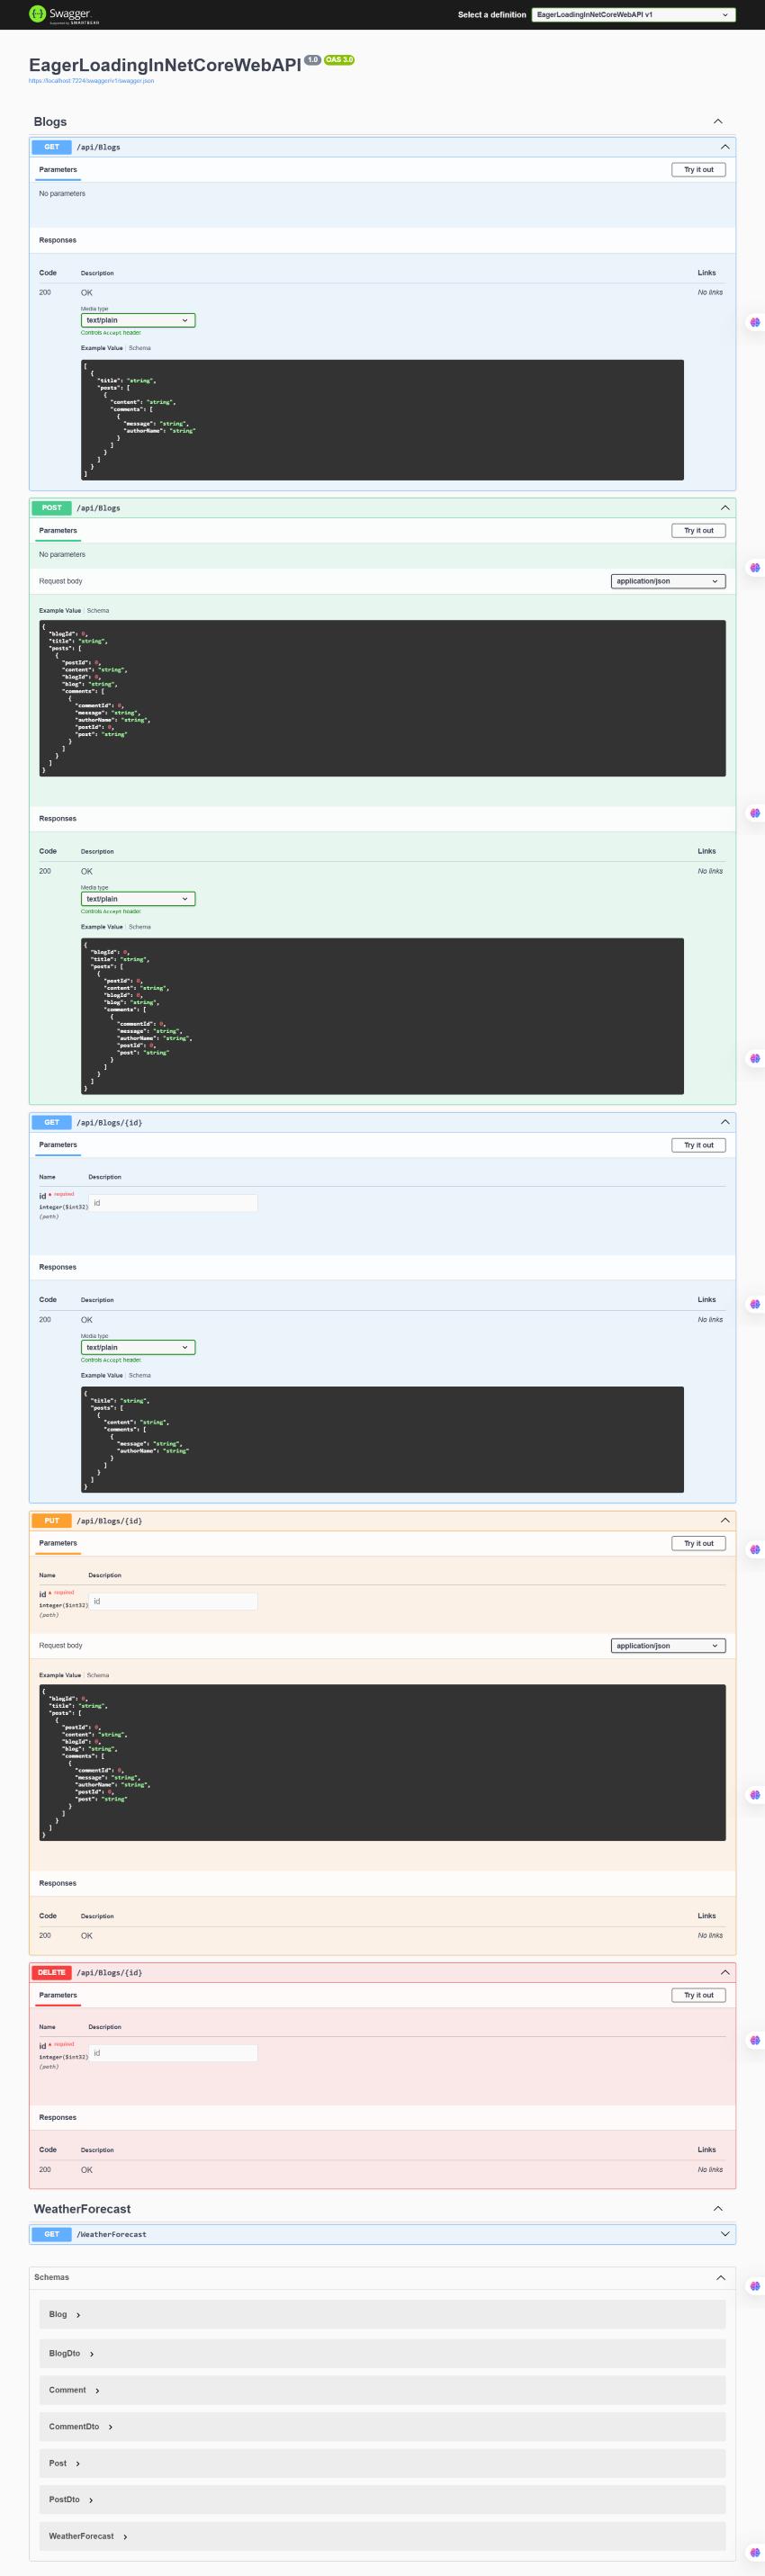The image size is (765, 2576).
Task: Collapse the PUT /api/Blogs/{id} operation arrow
Action: pyautogui.click(x=725, y=1520)
